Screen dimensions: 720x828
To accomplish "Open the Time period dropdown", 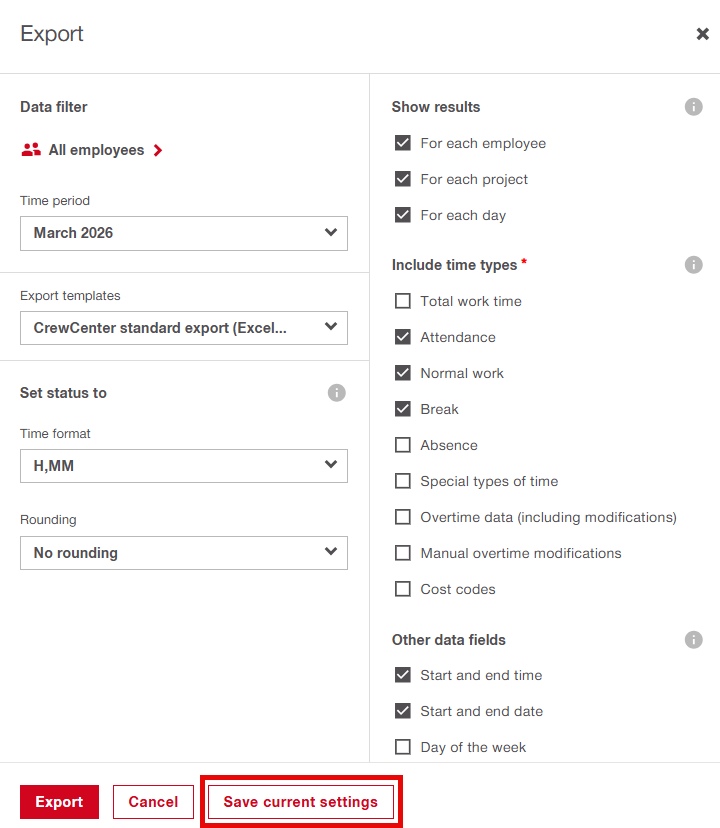I will (x=184, y=233).
